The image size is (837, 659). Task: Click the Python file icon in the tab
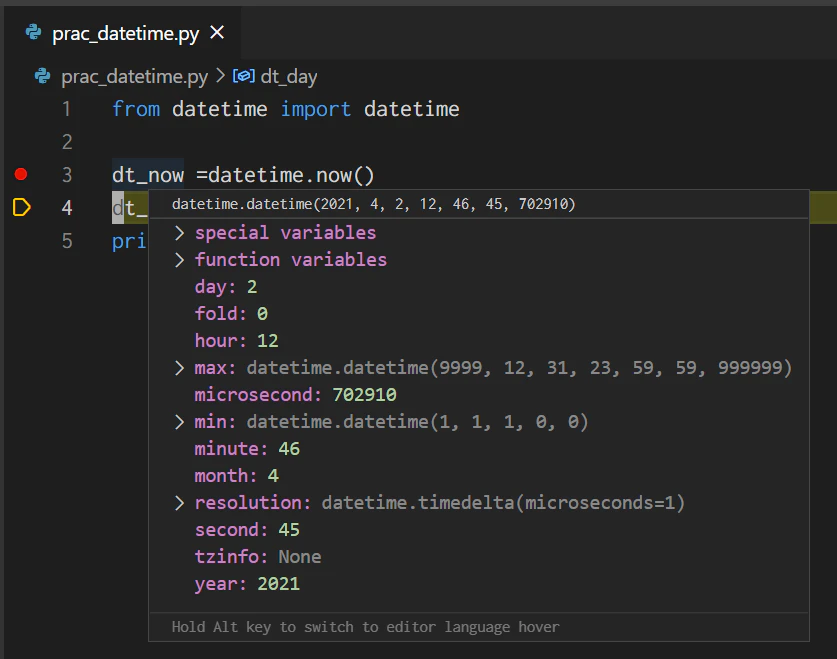[x=34, y=33]
